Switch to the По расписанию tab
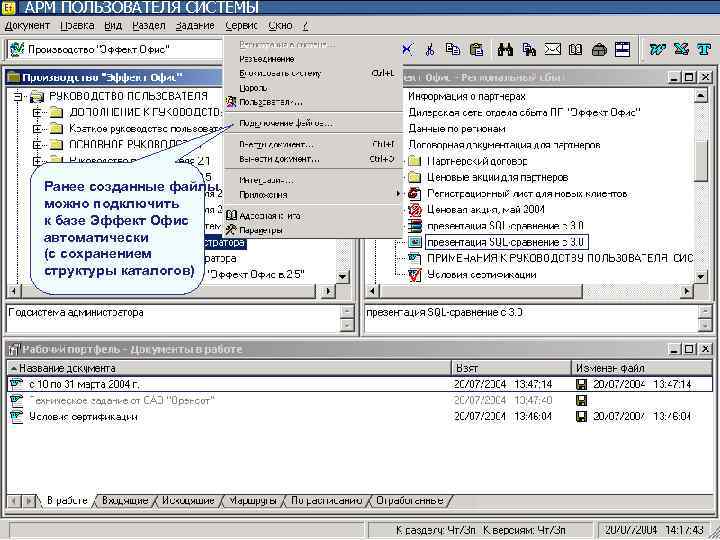This screenshot has height=540, width=720. (326, 501)
